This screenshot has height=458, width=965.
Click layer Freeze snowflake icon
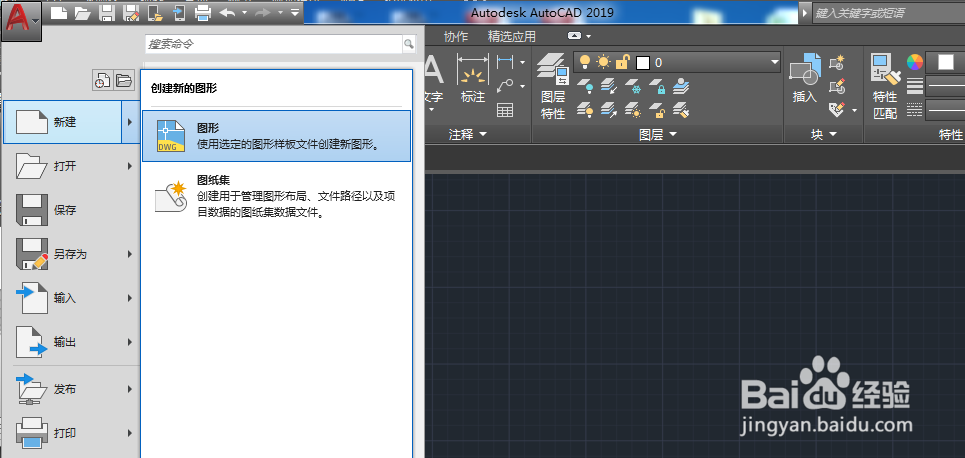pos(632,86)
